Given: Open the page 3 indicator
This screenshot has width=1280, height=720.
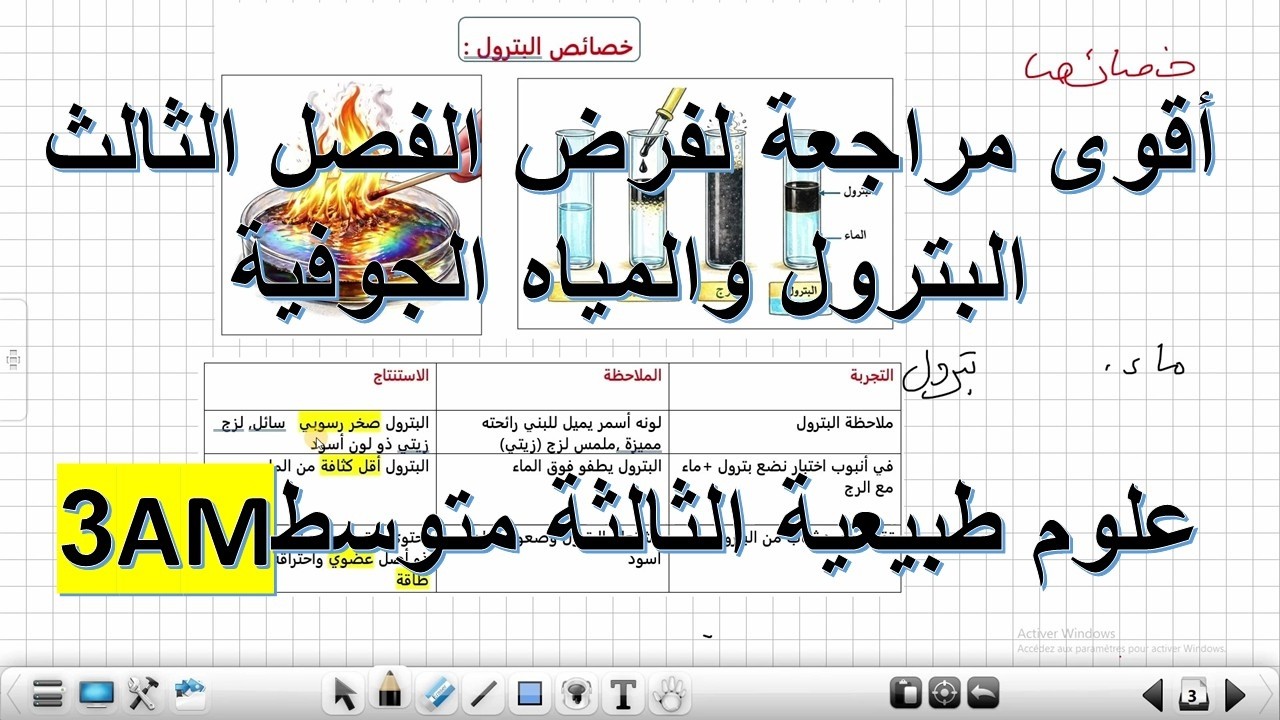Looking at the screenshot, I should coord(1193,693).
